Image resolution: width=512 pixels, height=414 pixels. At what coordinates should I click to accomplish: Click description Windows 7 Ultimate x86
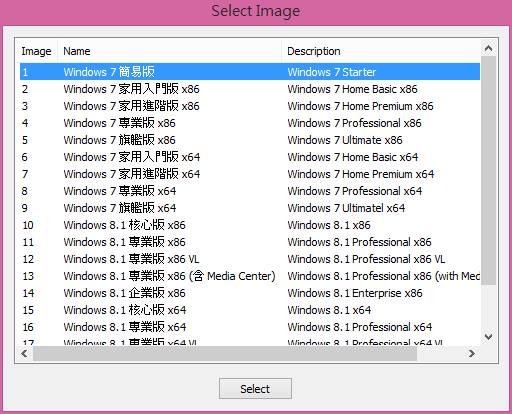(345, 140)
